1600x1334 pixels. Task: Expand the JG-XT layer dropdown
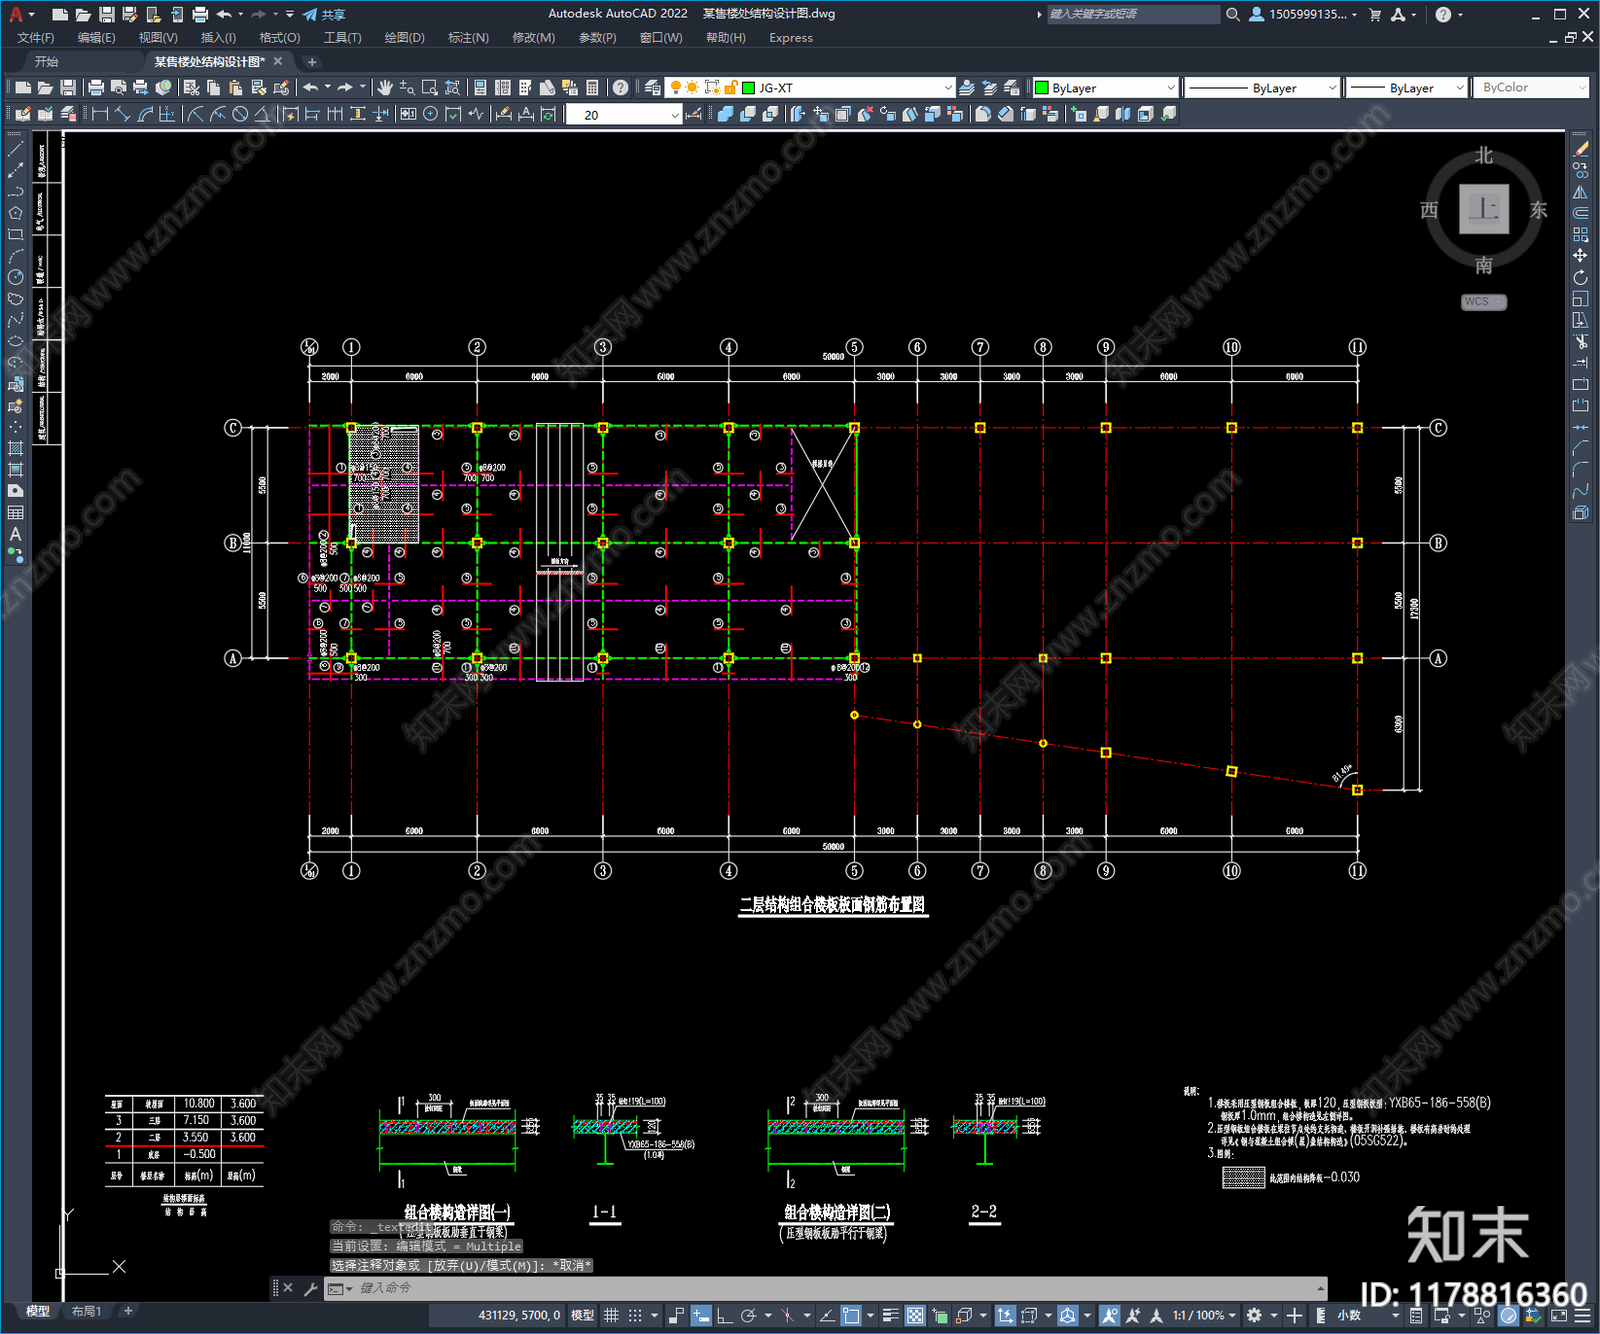pyautogui.click(x=948, y=88)
